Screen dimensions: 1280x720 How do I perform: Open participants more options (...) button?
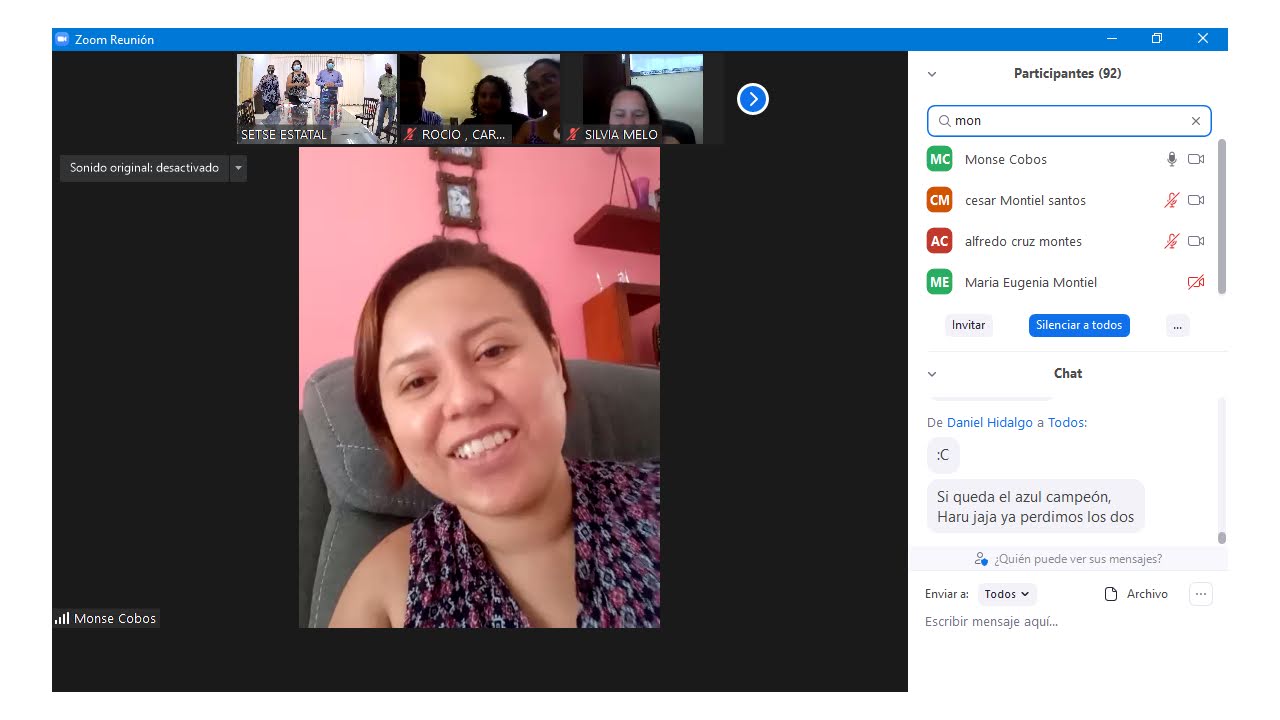pos(1177,325)
